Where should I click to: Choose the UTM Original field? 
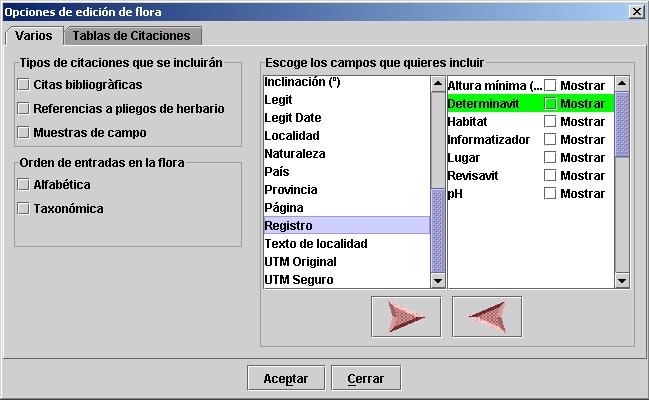pyautogui.click(x=347, y=262)
